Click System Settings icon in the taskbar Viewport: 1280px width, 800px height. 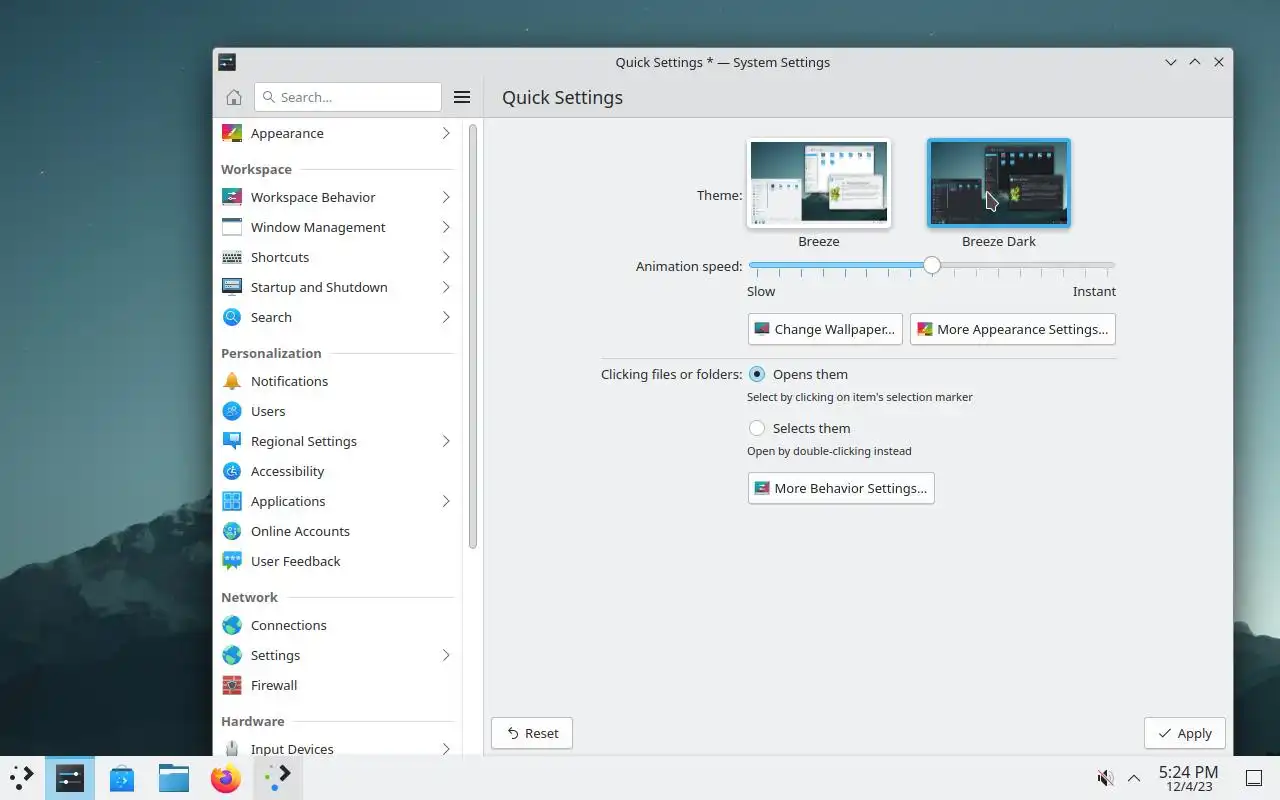(70, 778)
